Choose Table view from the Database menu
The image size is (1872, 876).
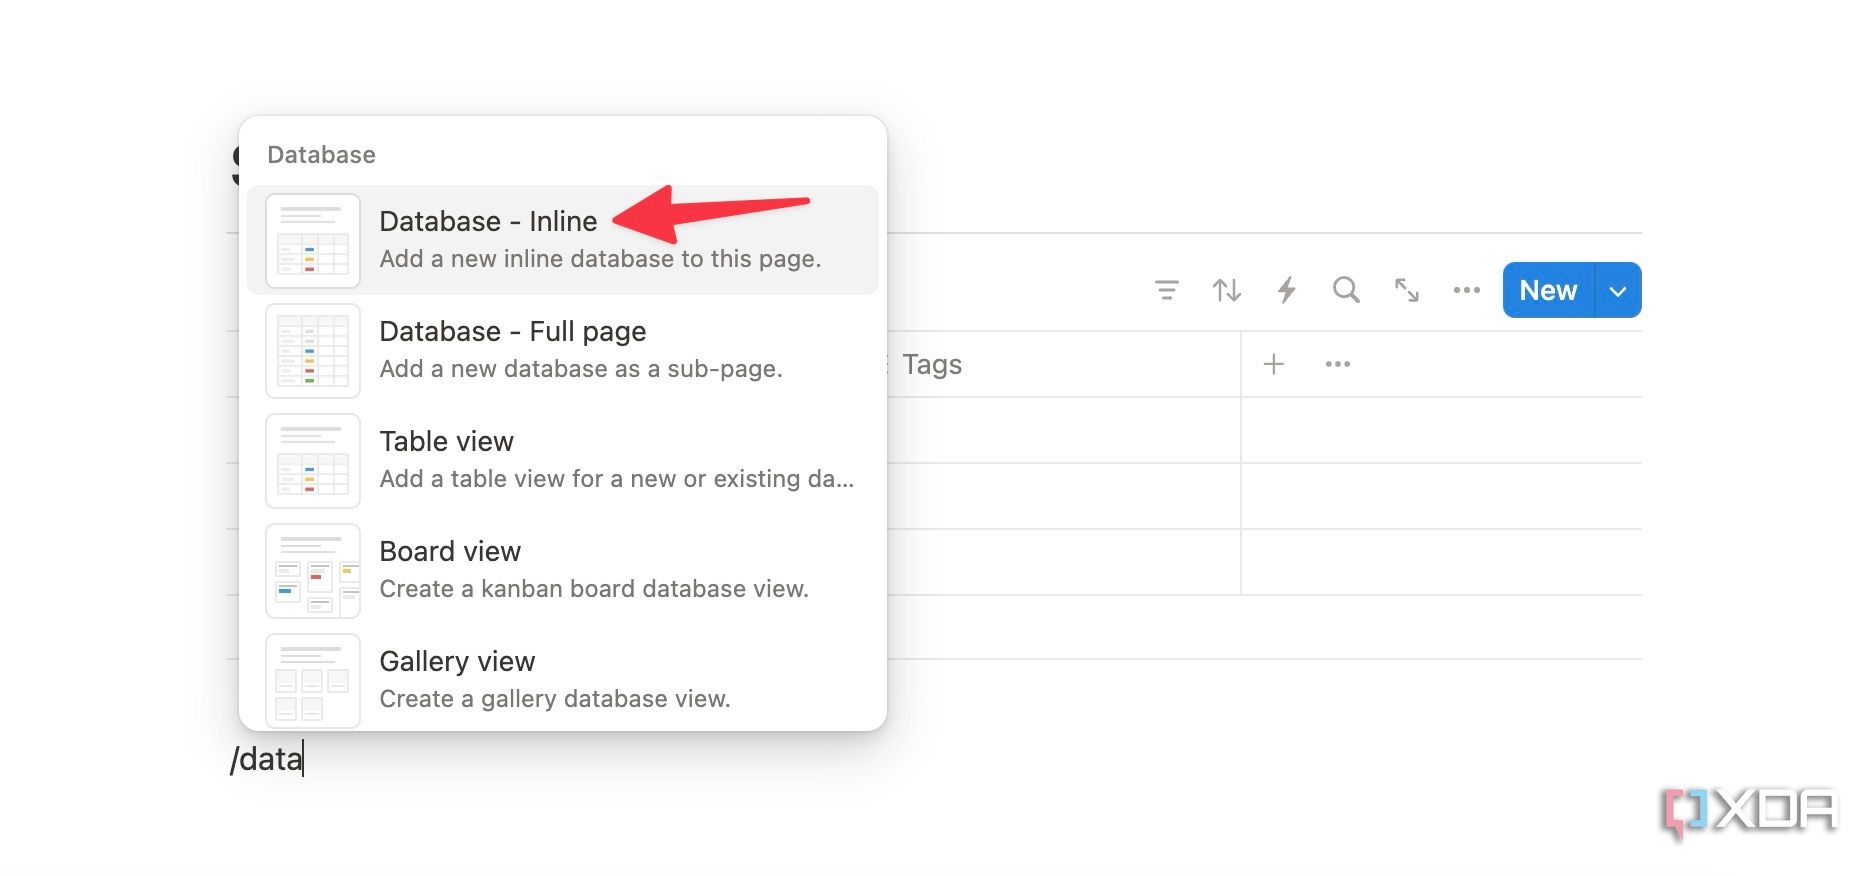[446, 441]
